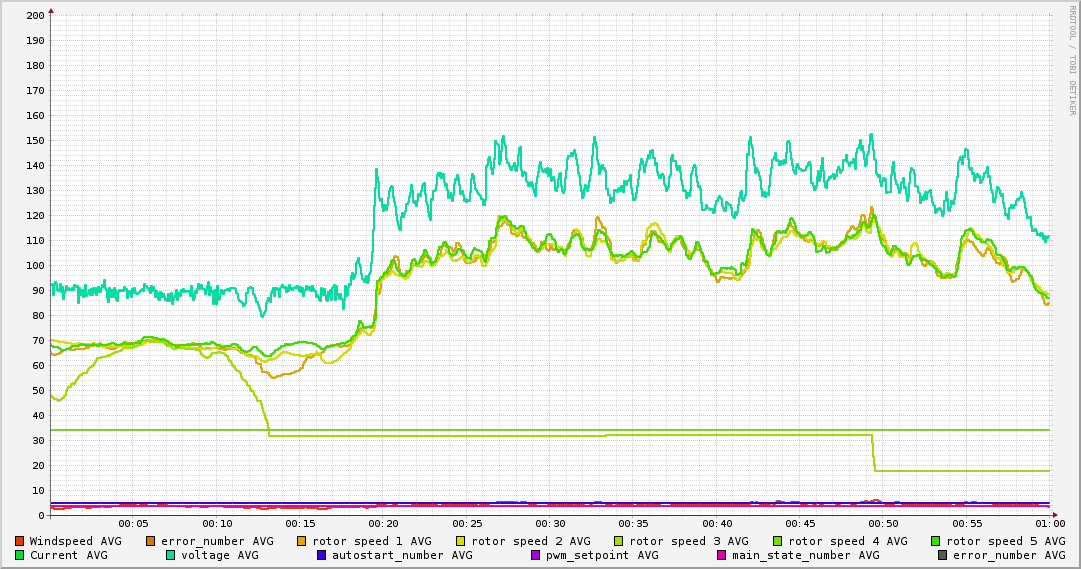Click the Windspeed AVG legend label text
The height and width of the screenshot is (569, 1081).
pyautogui.click(x=75, y=541)
